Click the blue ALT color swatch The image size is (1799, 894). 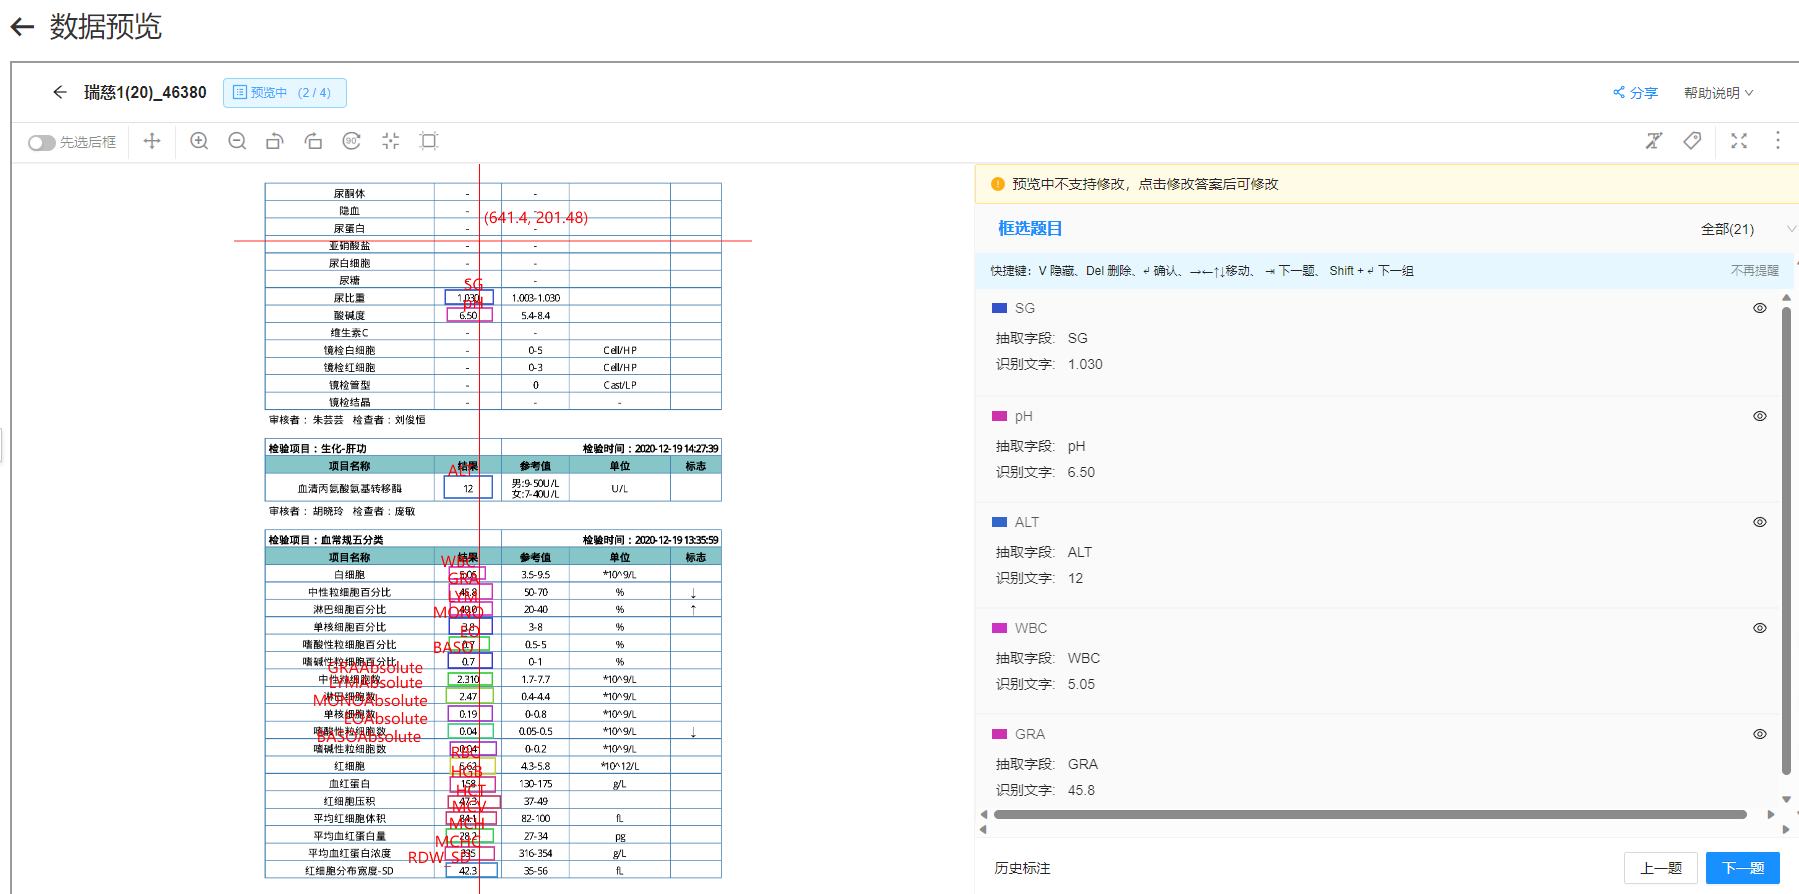click(x=999, y=522)
